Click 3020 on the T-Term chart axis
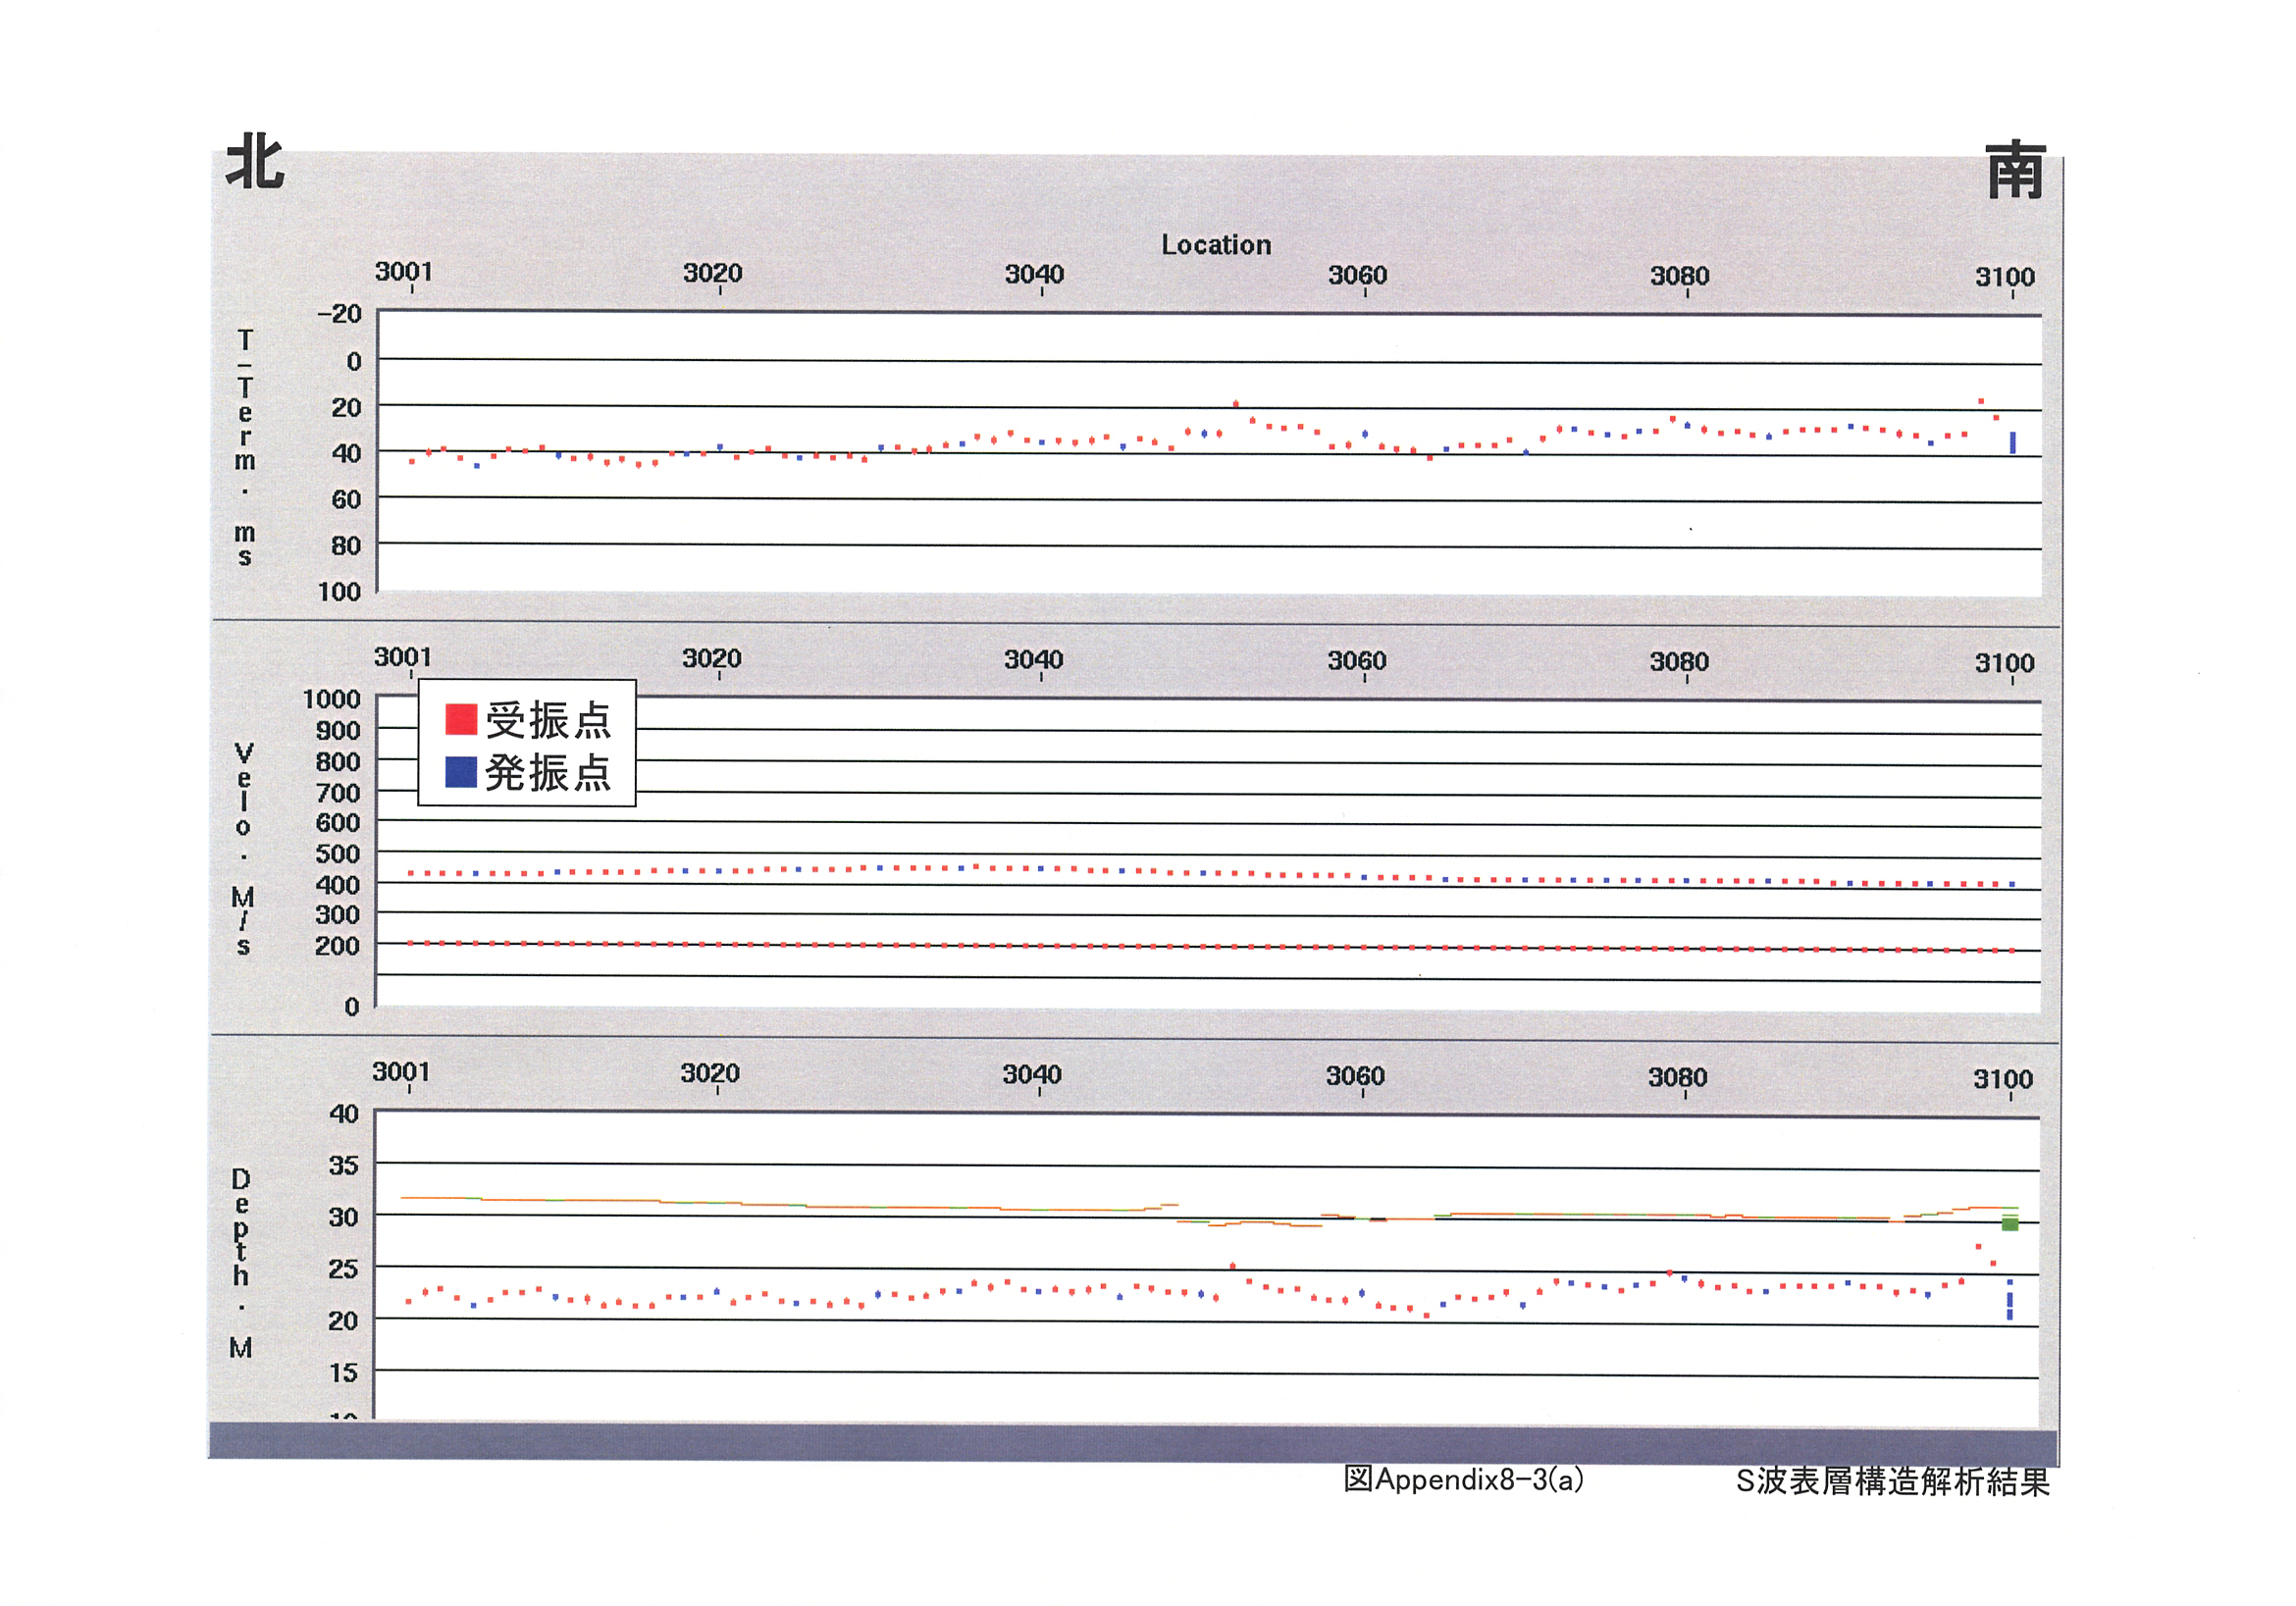 tap(713, 273)
